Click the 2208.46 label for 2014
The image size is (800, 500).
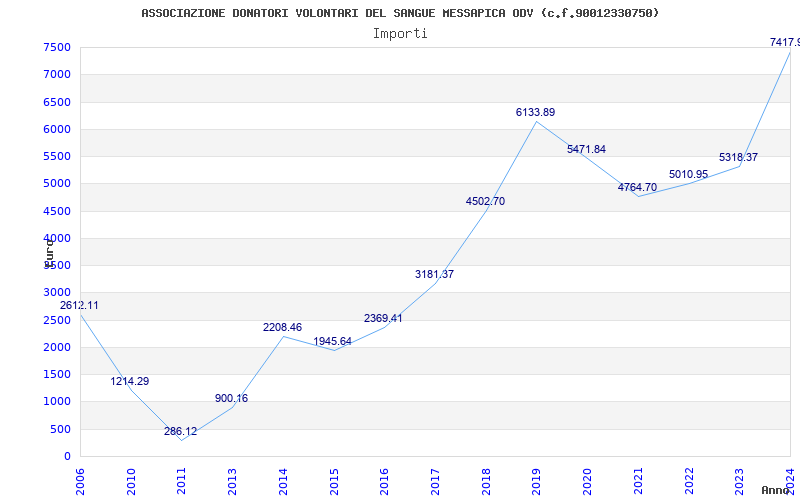[283, 328]
